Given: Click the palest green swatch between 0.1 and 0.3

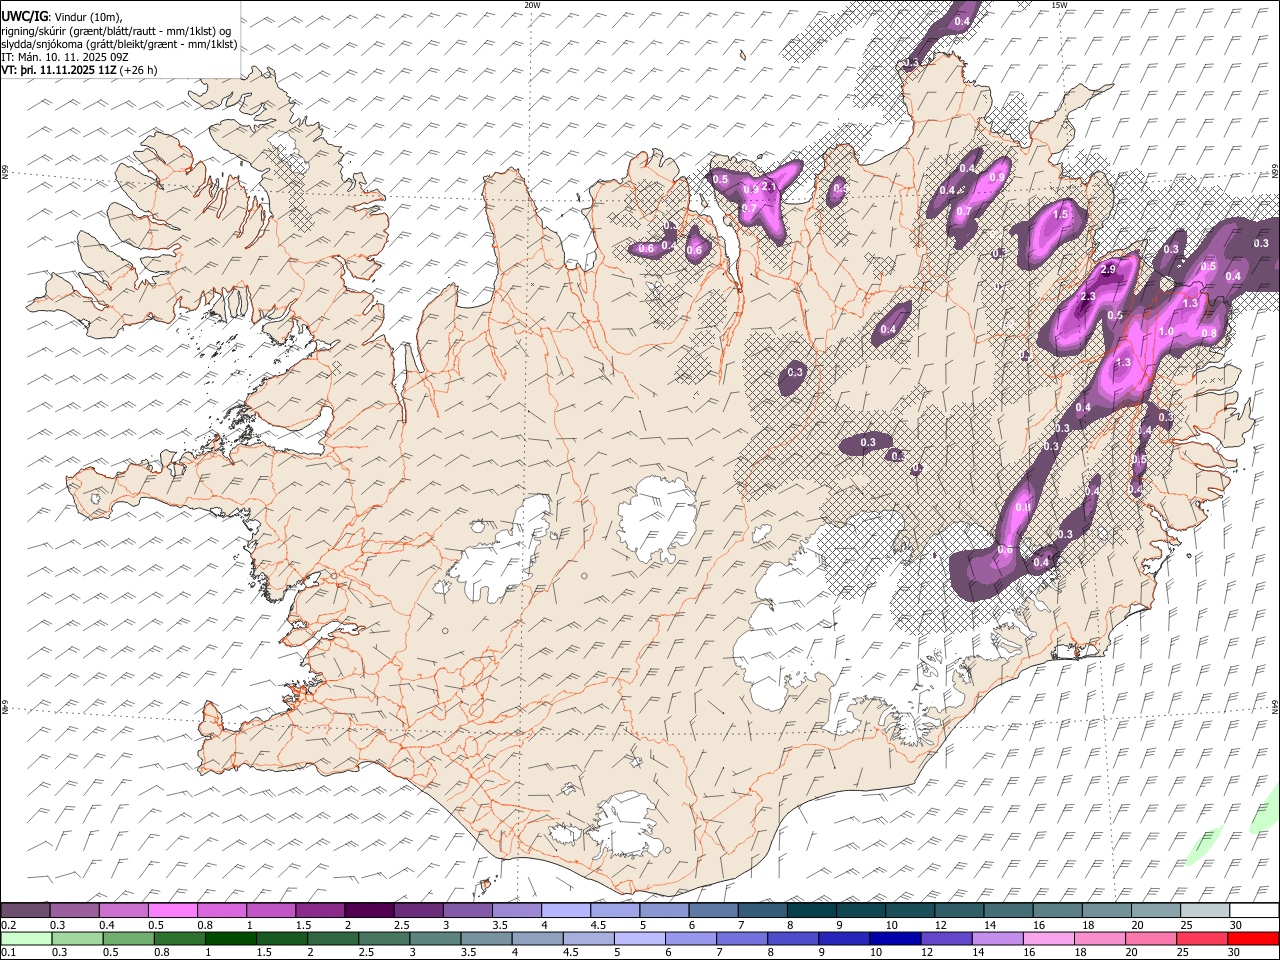Looking at the screenshot, I should [x=26, y=938].
